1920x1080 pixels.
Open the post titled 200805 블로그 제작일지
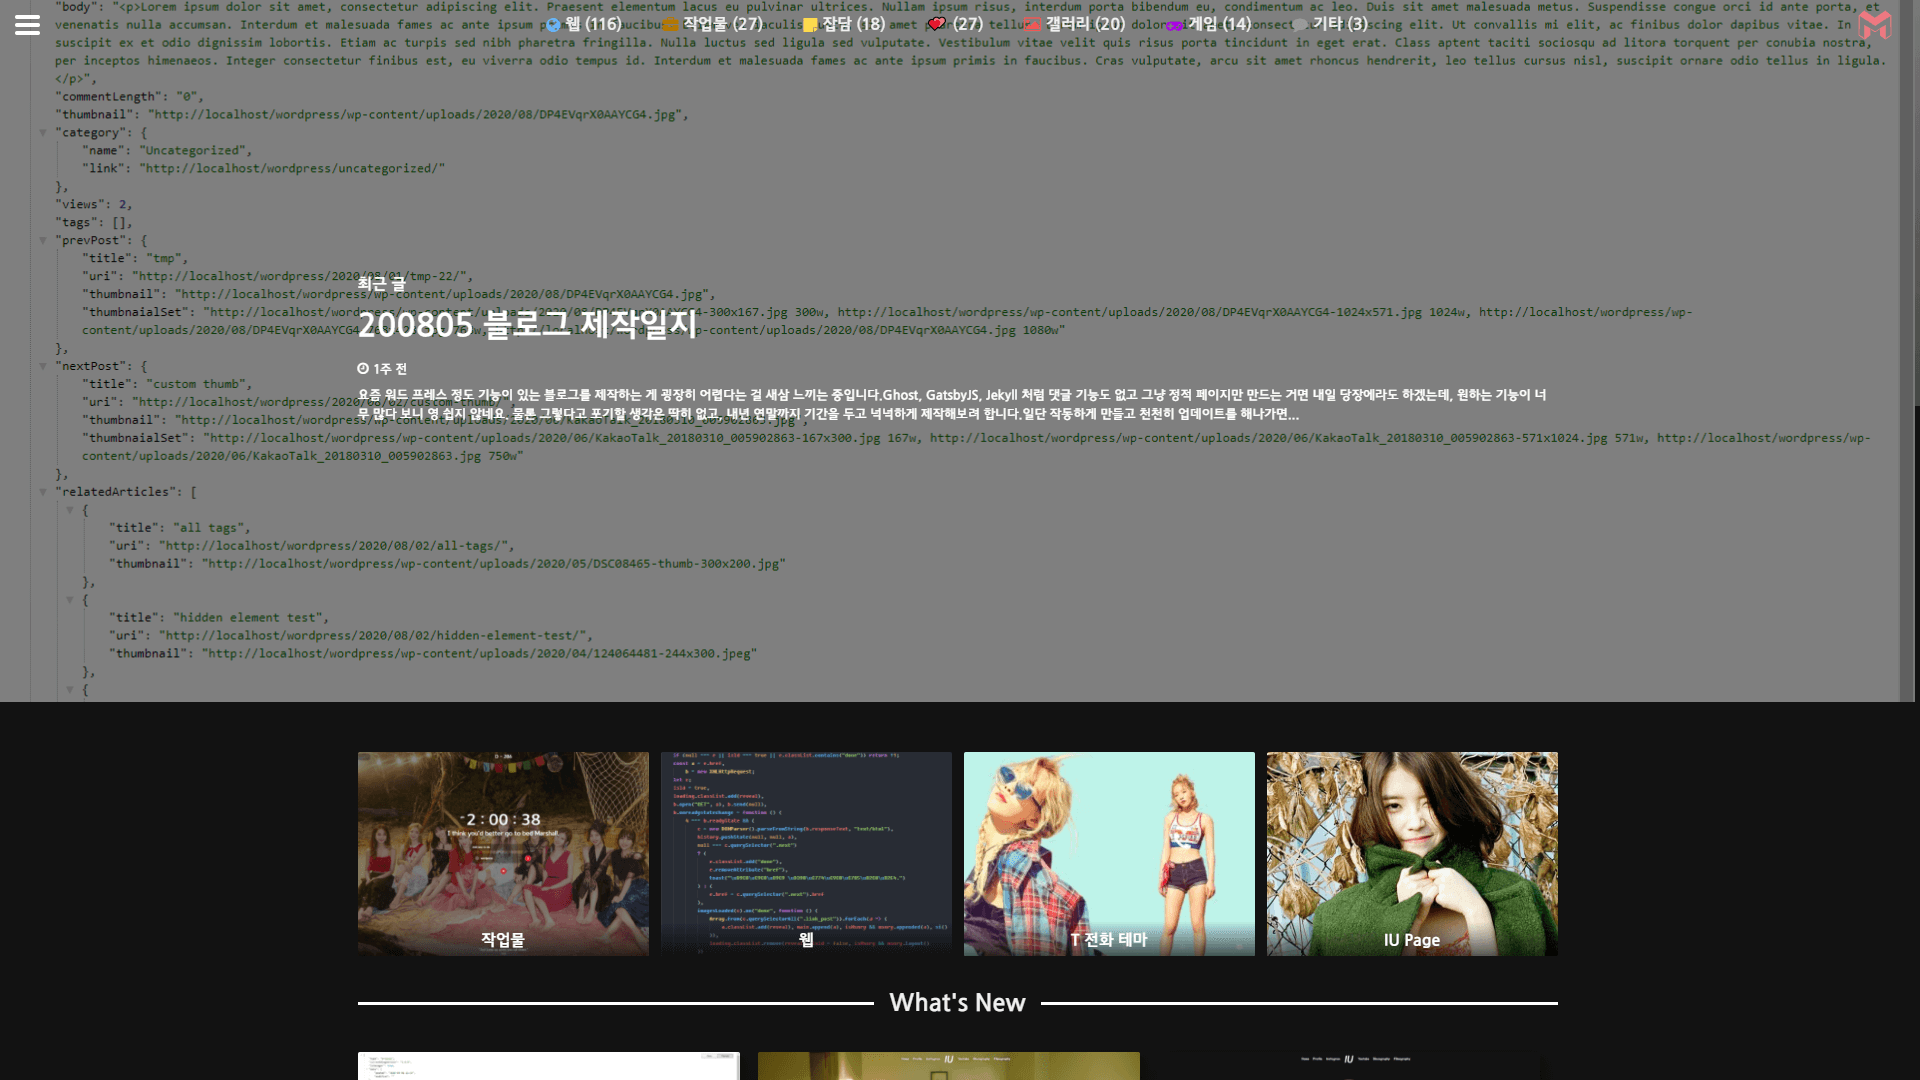click(527, 325)
